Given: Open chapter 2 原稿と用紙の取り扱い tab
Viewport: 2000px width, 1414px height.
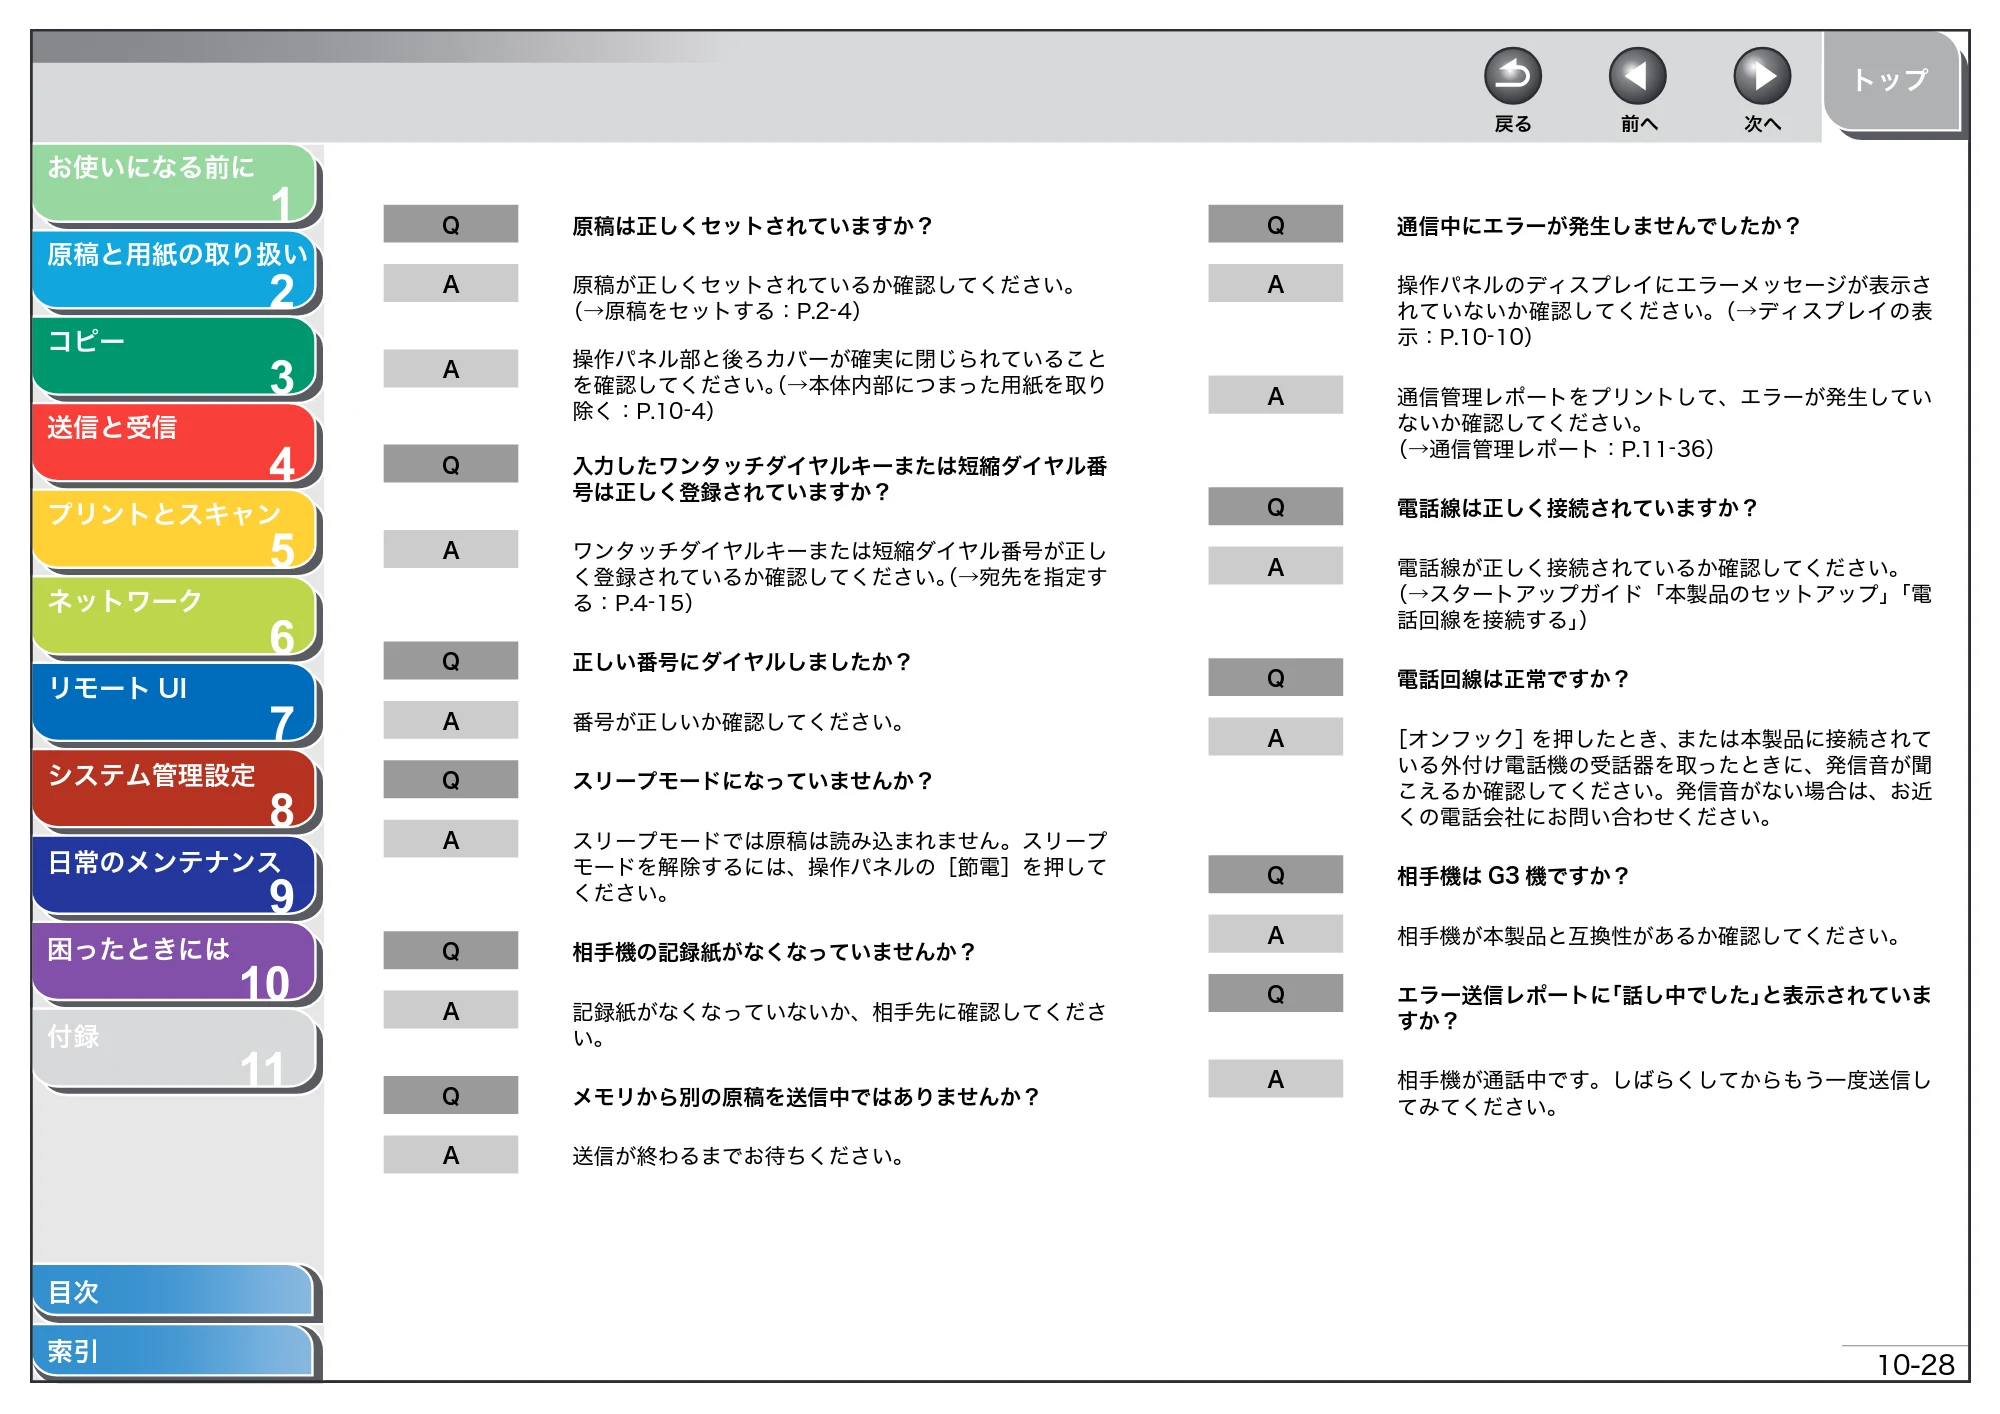Looking at the screenshot, I should [175, 271].
